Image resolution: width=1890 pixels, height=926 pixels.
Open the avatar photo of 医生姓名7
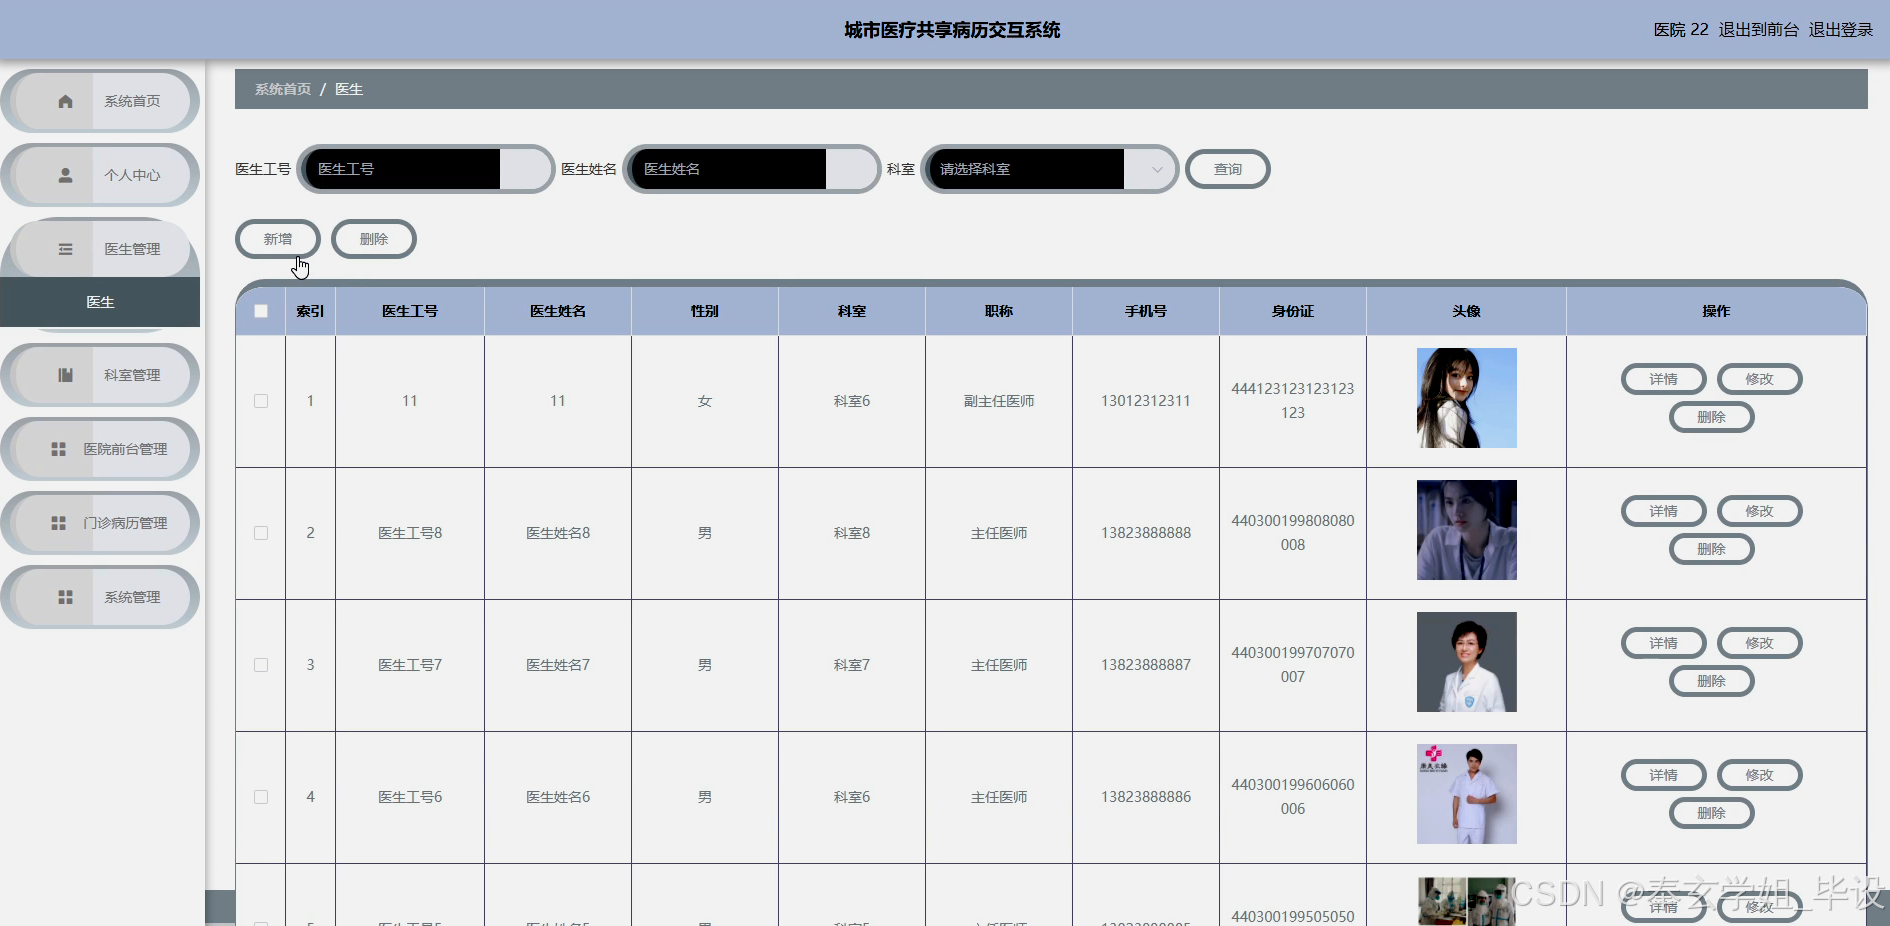coord(1467,662)
